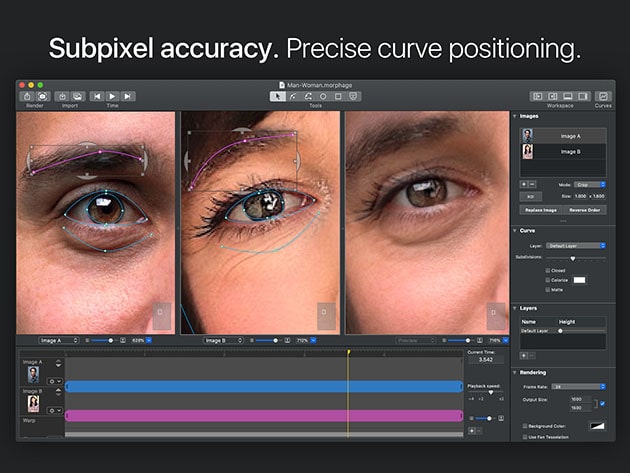The image size is (630, 473).
Task: Open the Preview viewer selector dropdown
Action: [x=416, y=340]
